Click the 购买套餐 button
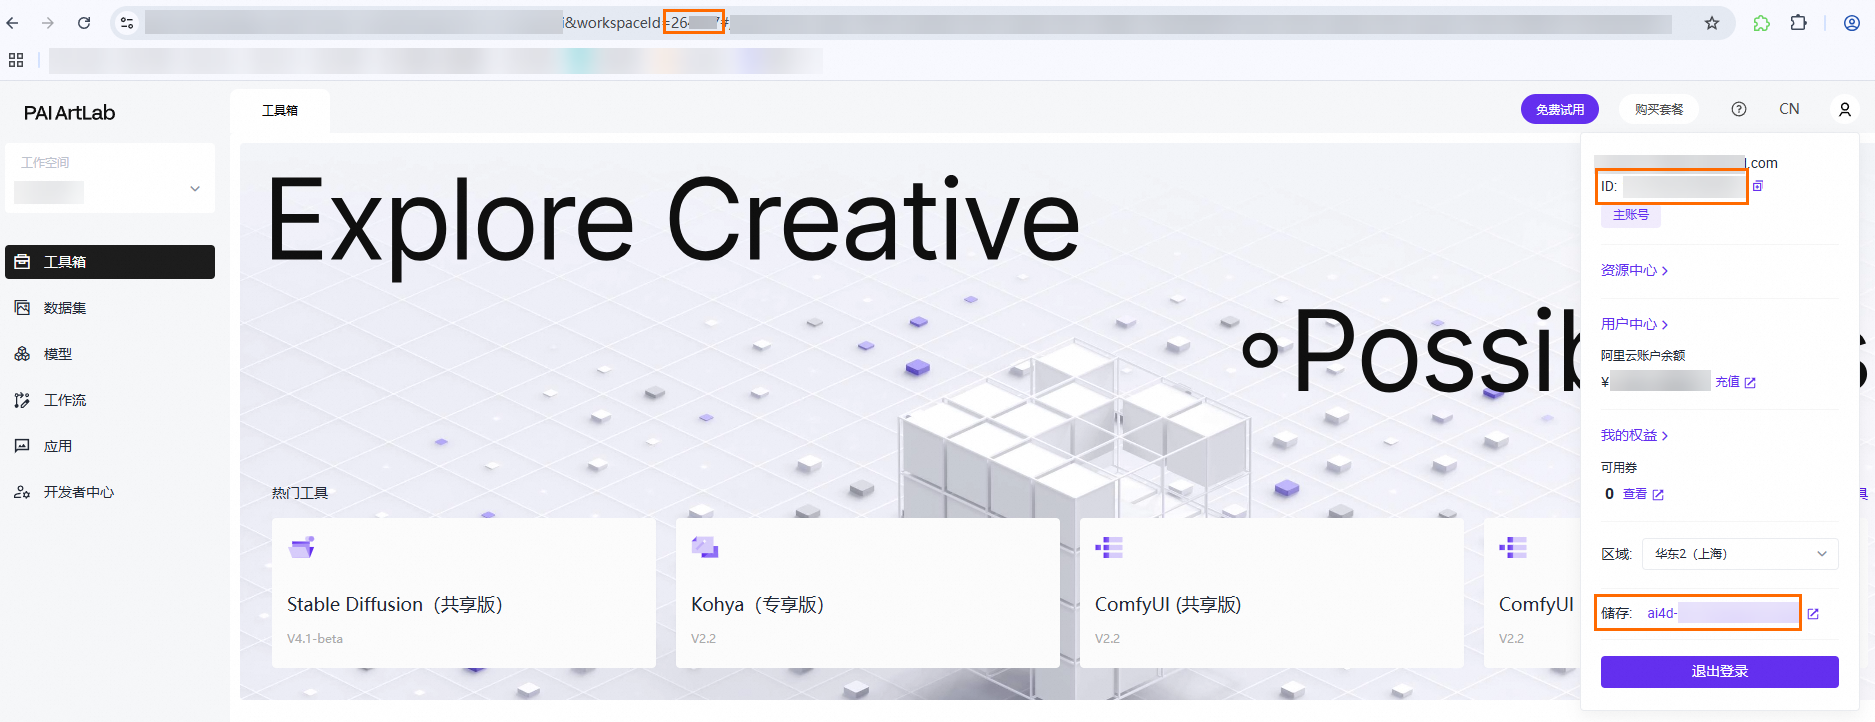This screenshot has height=722, width=1875. pos(1659,109)
